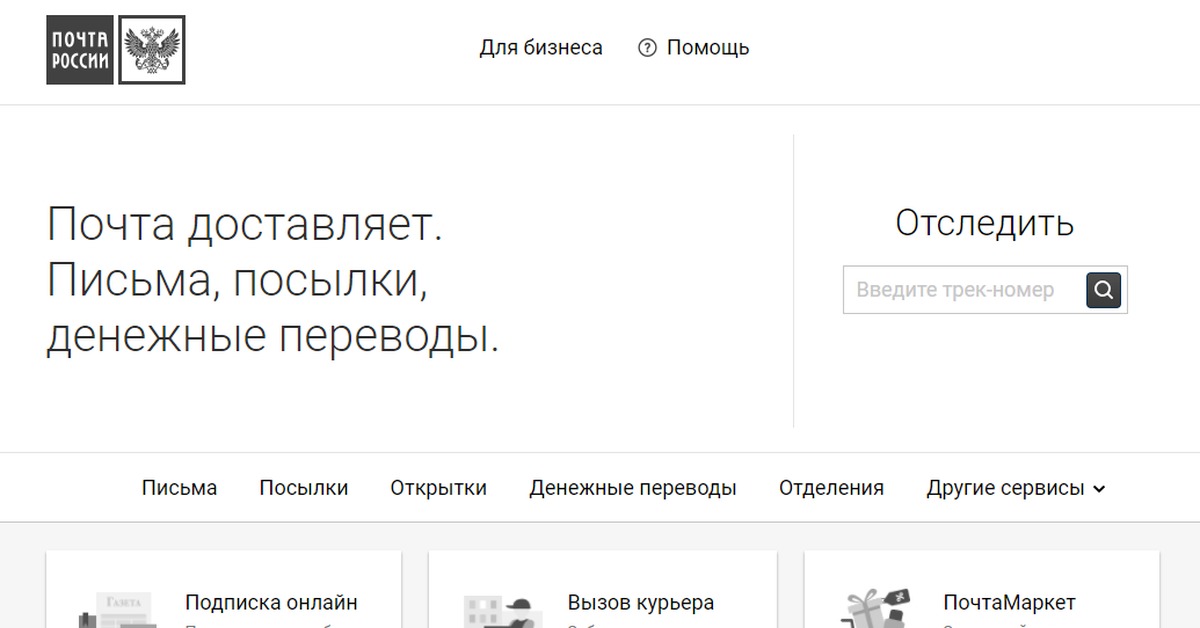Open the ПочтаМаркет card title

pos(1009,603)
